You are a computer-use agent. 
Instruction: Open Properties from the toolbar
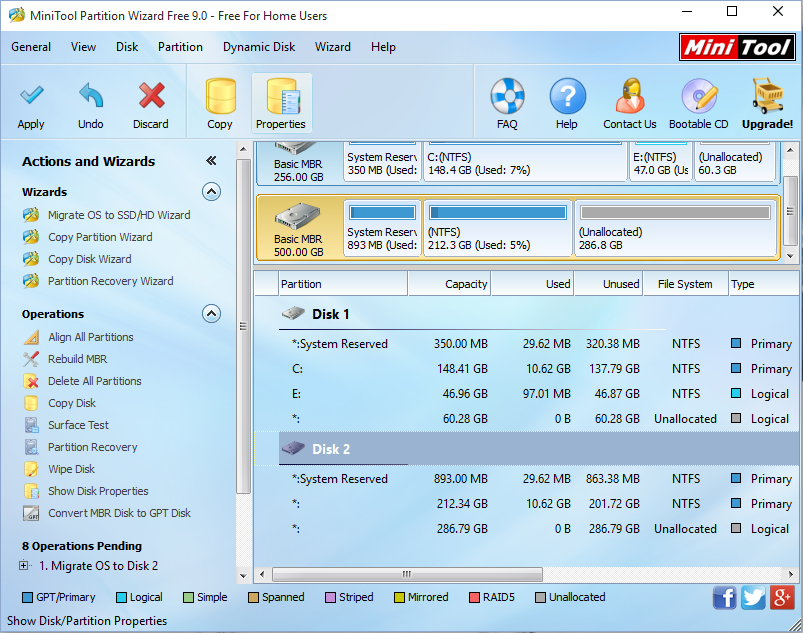click(x=281, y=103)
